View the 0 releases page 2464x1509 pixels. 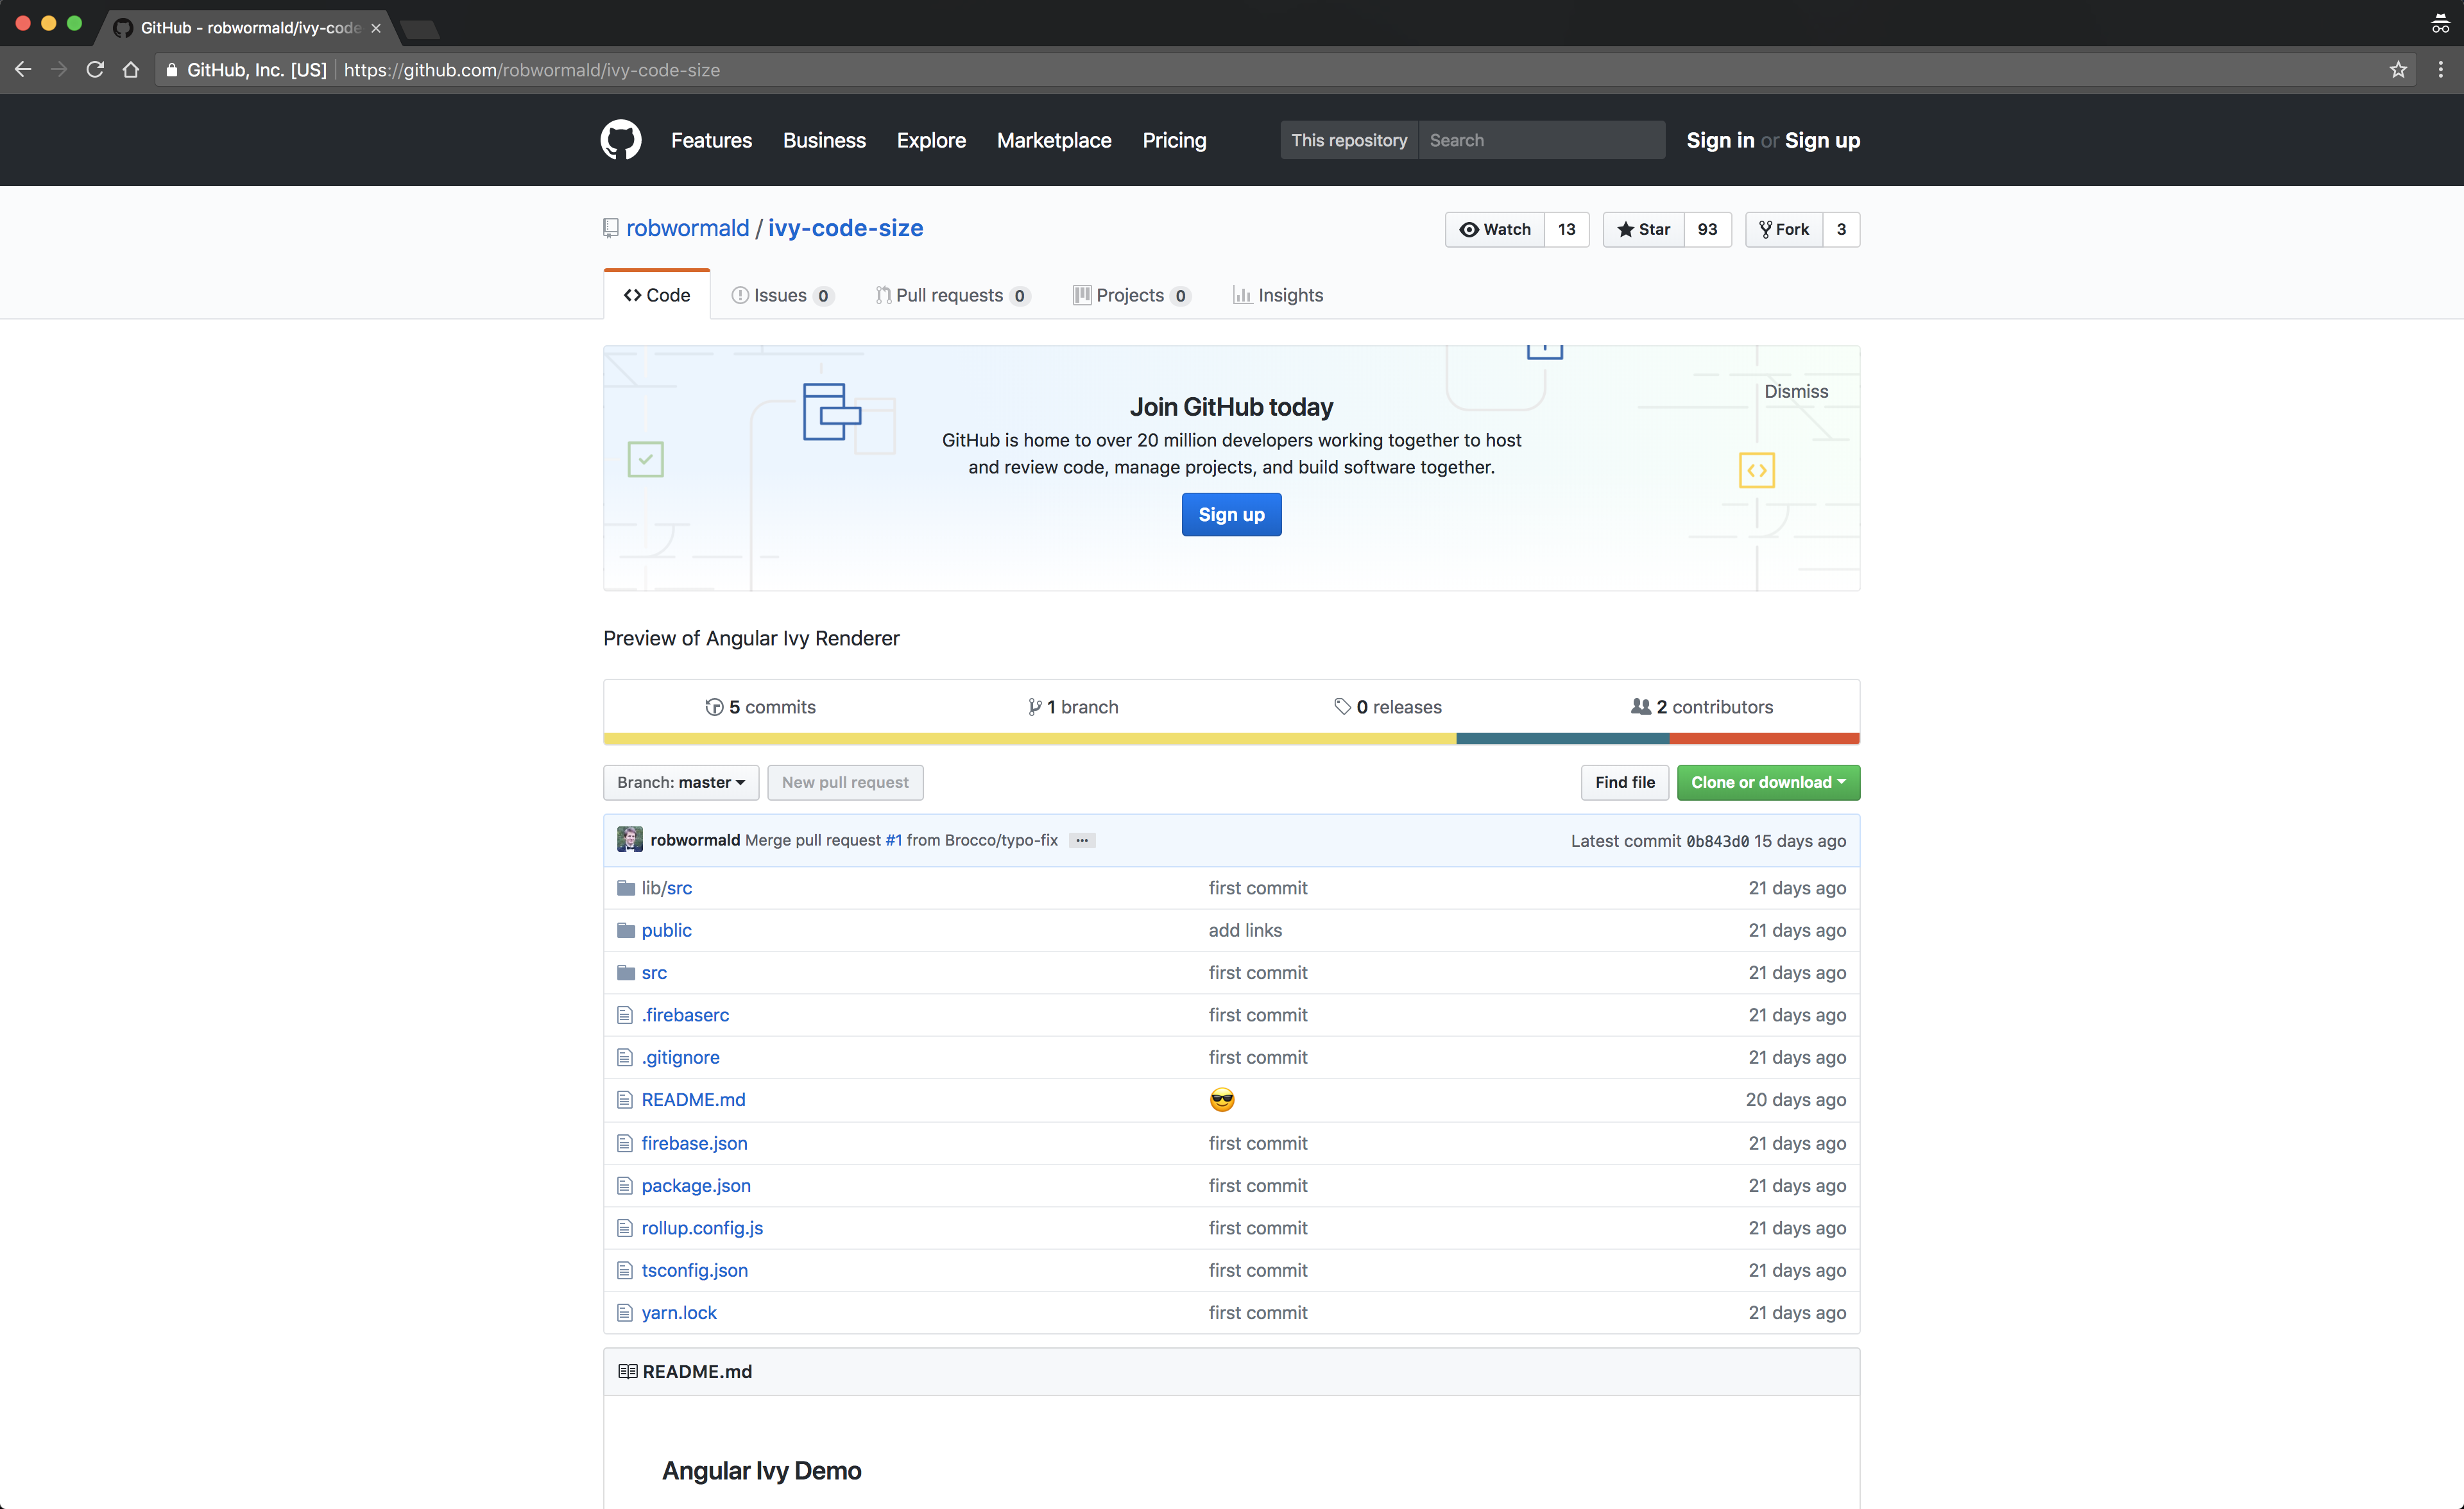(x=1388, y=707)
